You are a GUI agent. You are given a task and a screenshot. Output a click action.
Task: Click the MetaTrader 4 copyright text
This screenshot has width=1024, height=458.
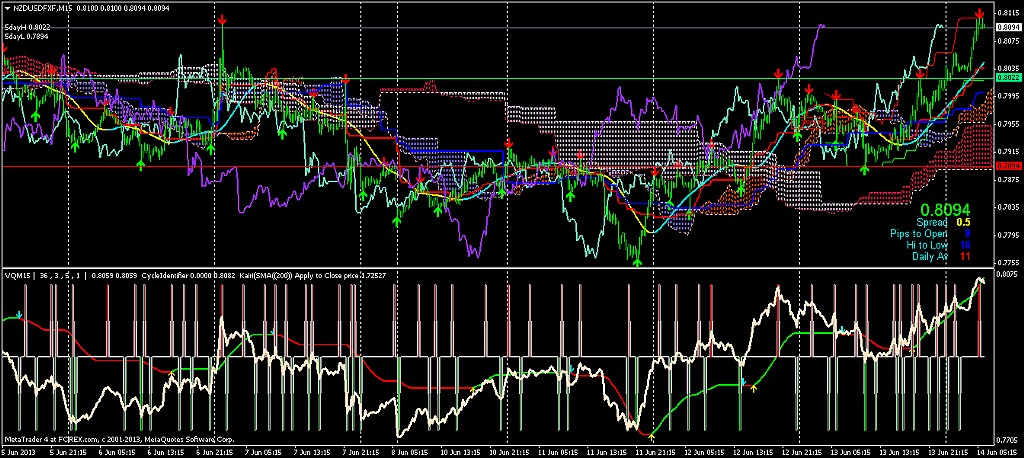tap(118, 439)
